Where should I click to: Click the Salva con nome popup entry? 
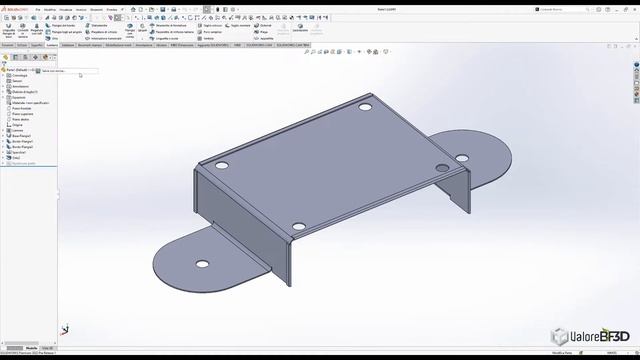(x=67, y=71)
